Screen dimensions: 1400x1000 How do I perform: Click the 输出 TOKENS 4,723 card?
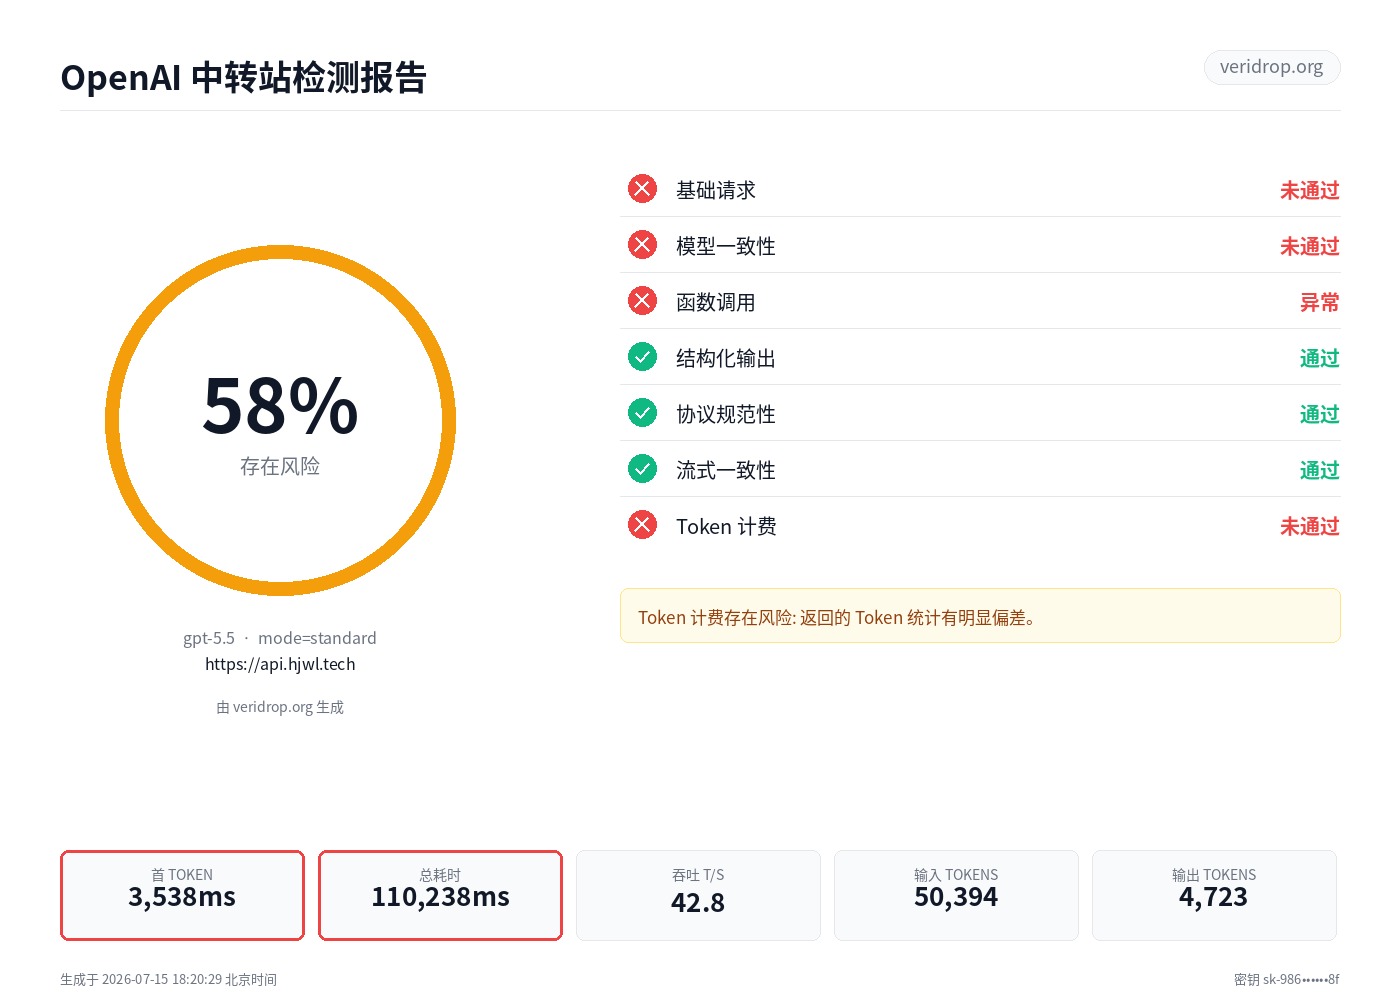(1214, 895)
